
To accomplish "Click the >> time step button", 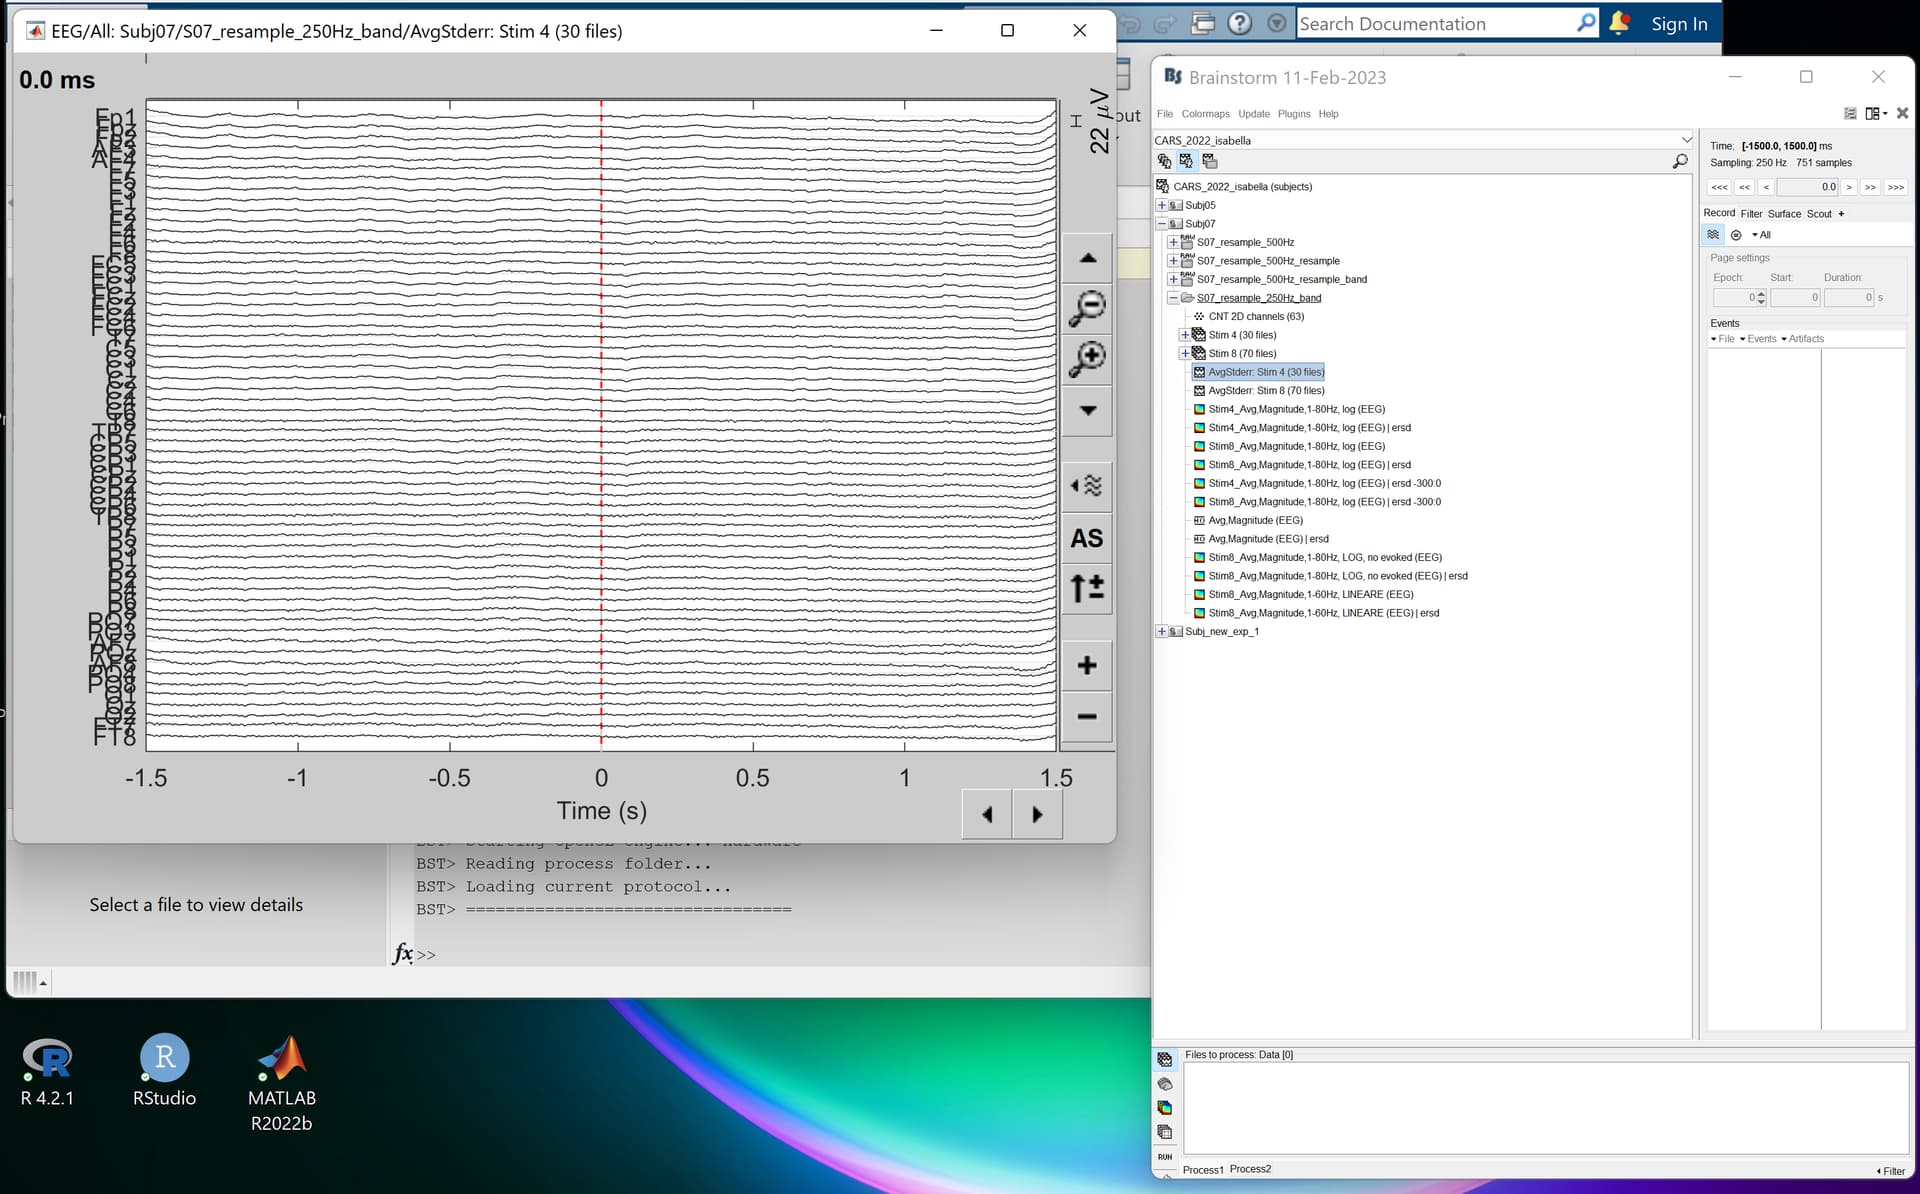I will click(1870, 187).
